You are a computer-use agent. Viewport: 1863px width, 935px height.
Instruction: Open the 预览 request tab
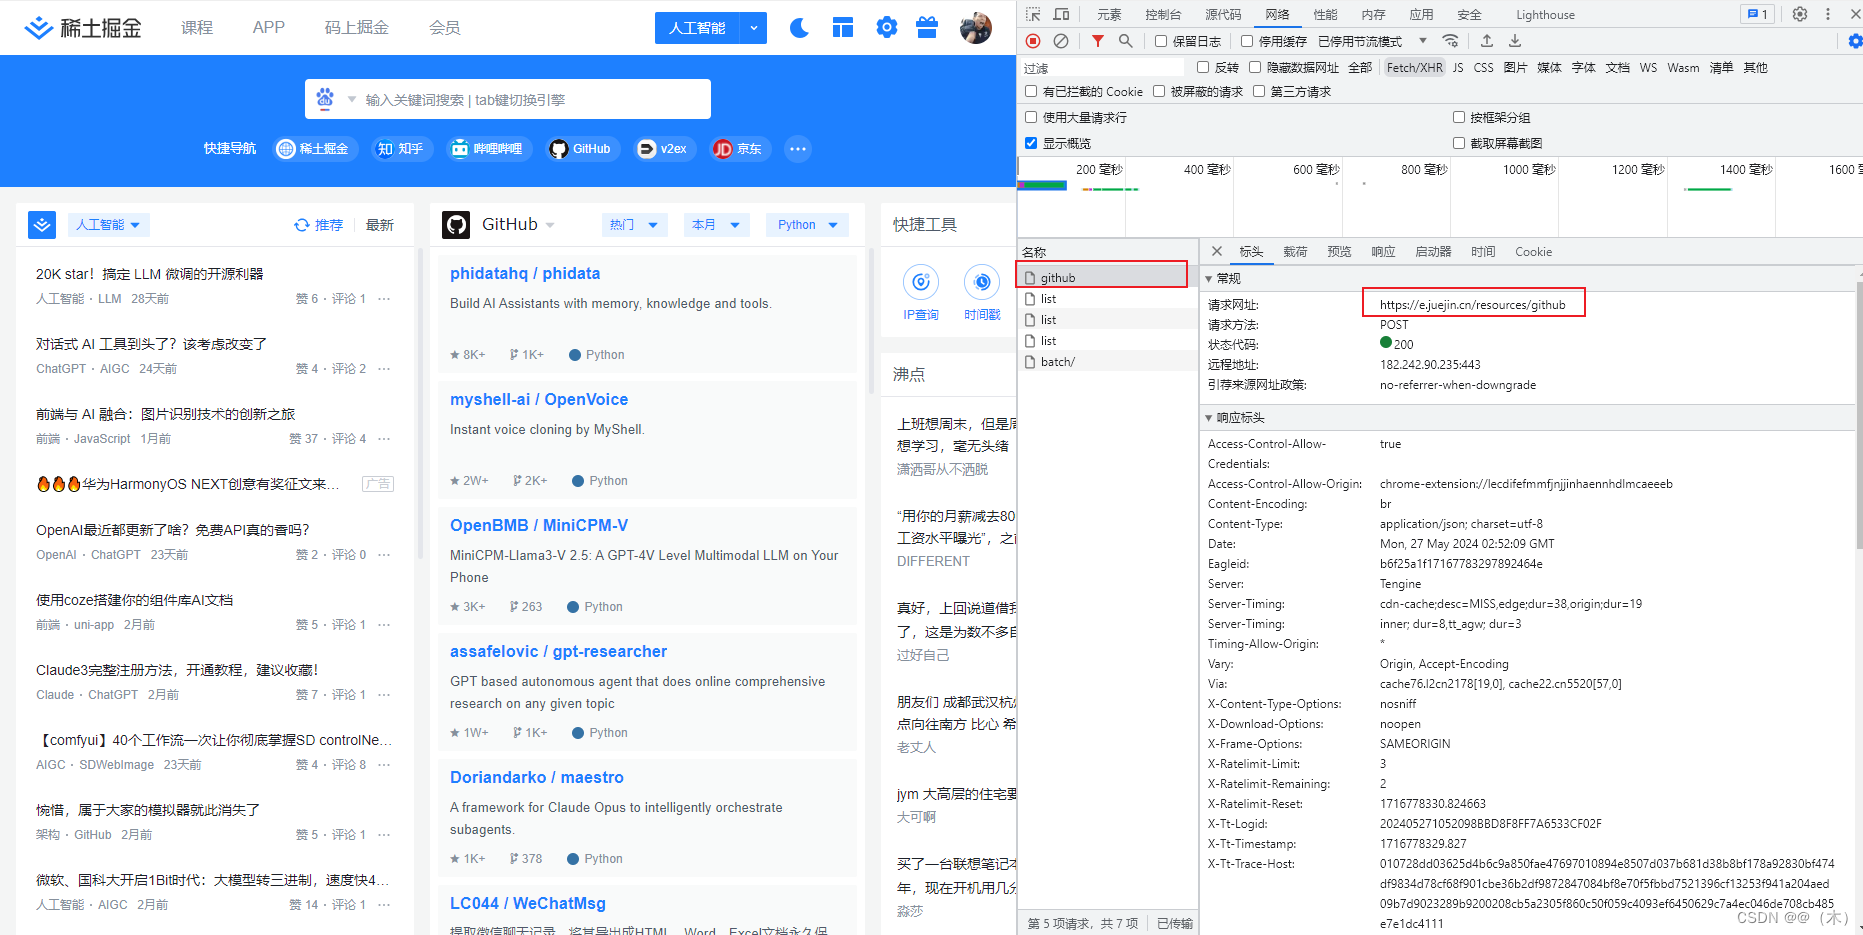(x=1339, y=252)
